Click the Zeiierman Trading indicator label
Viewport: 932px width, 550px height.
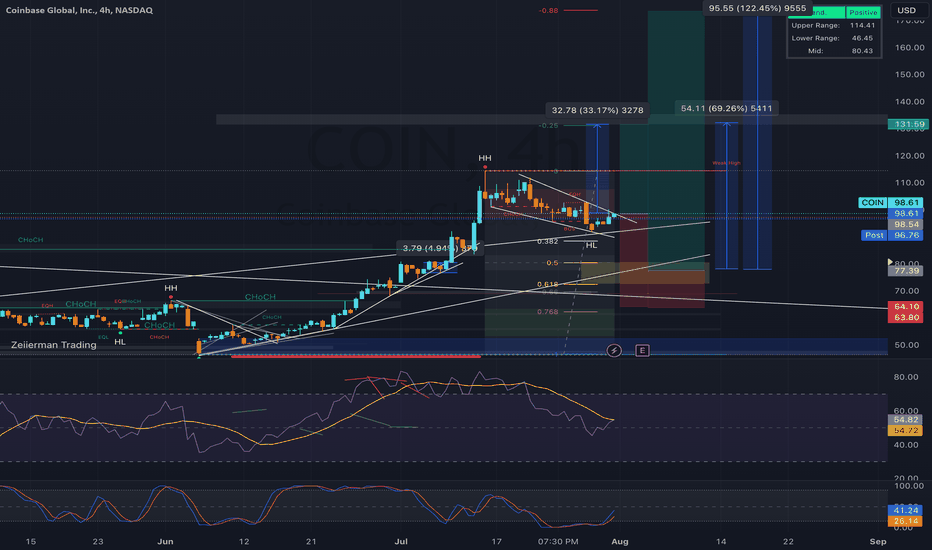point(53,345)
